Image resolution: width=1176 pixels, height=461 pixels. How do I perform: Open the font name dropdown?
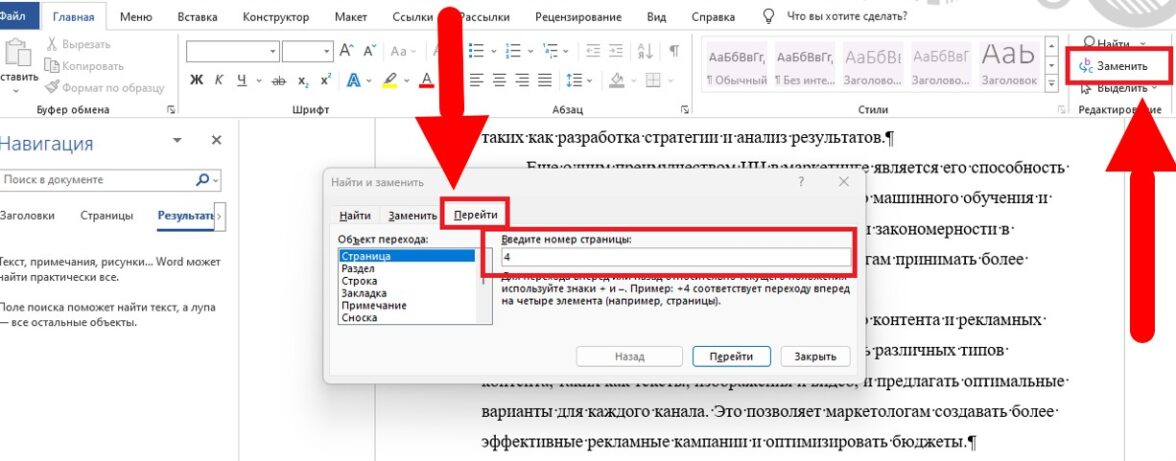pyautogui.click(x=273, y=51)
